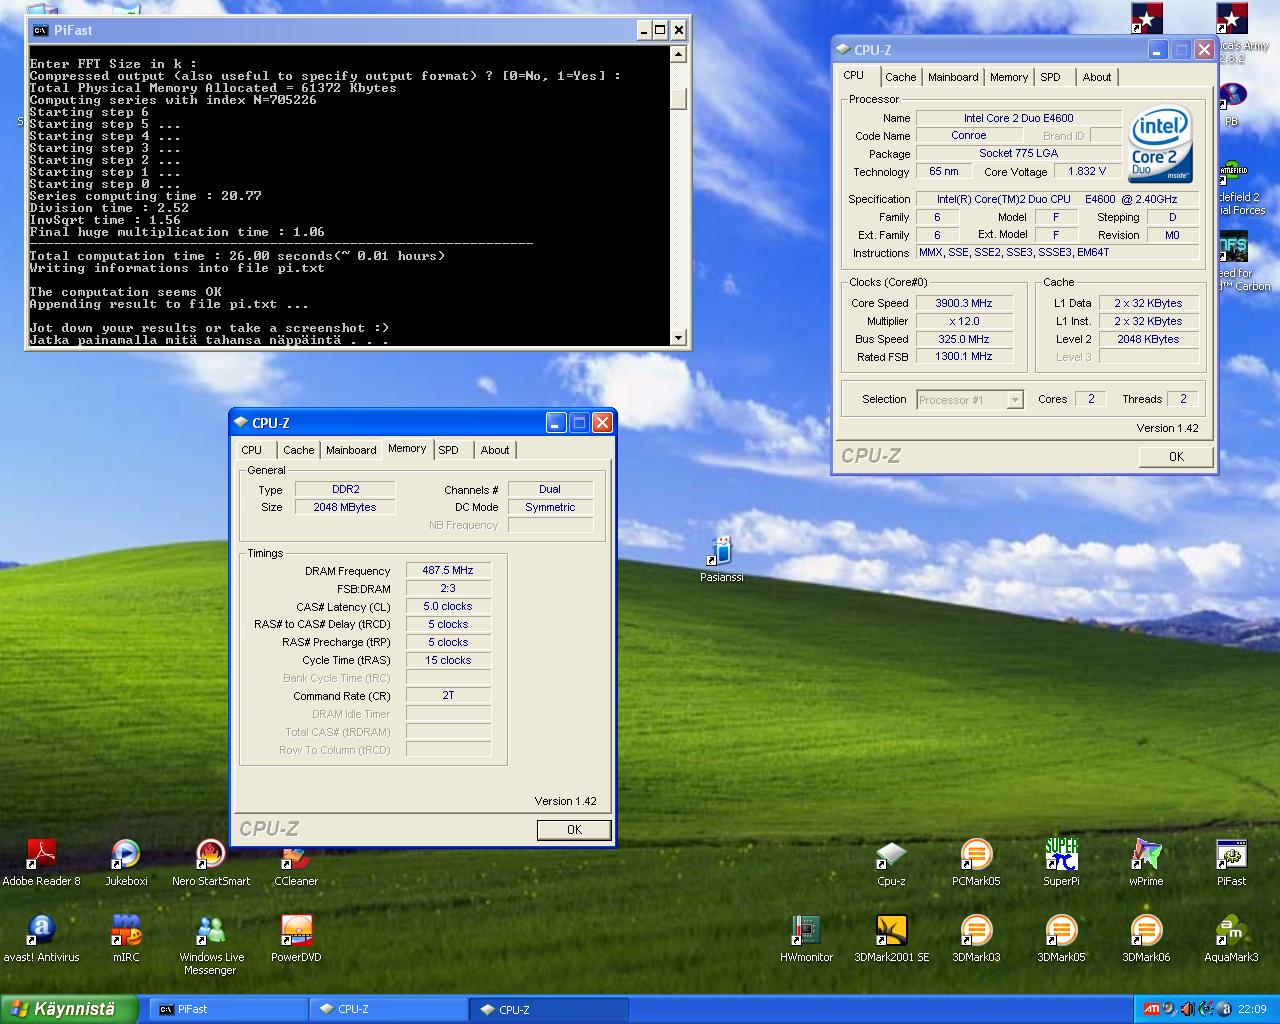The width and height of the screenshot is (1280, 1024).
Task: Click the DRAM Frequency 487.5 MHz field
Action: (448, 570)
